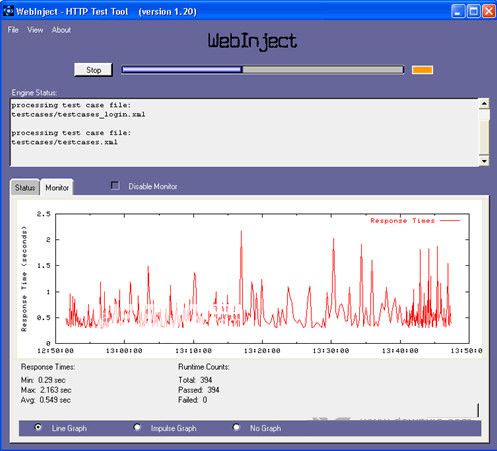Maximize the WebInject window
Image resolution: width=497 pixels, height=451 pixels.
coord(473,11)
